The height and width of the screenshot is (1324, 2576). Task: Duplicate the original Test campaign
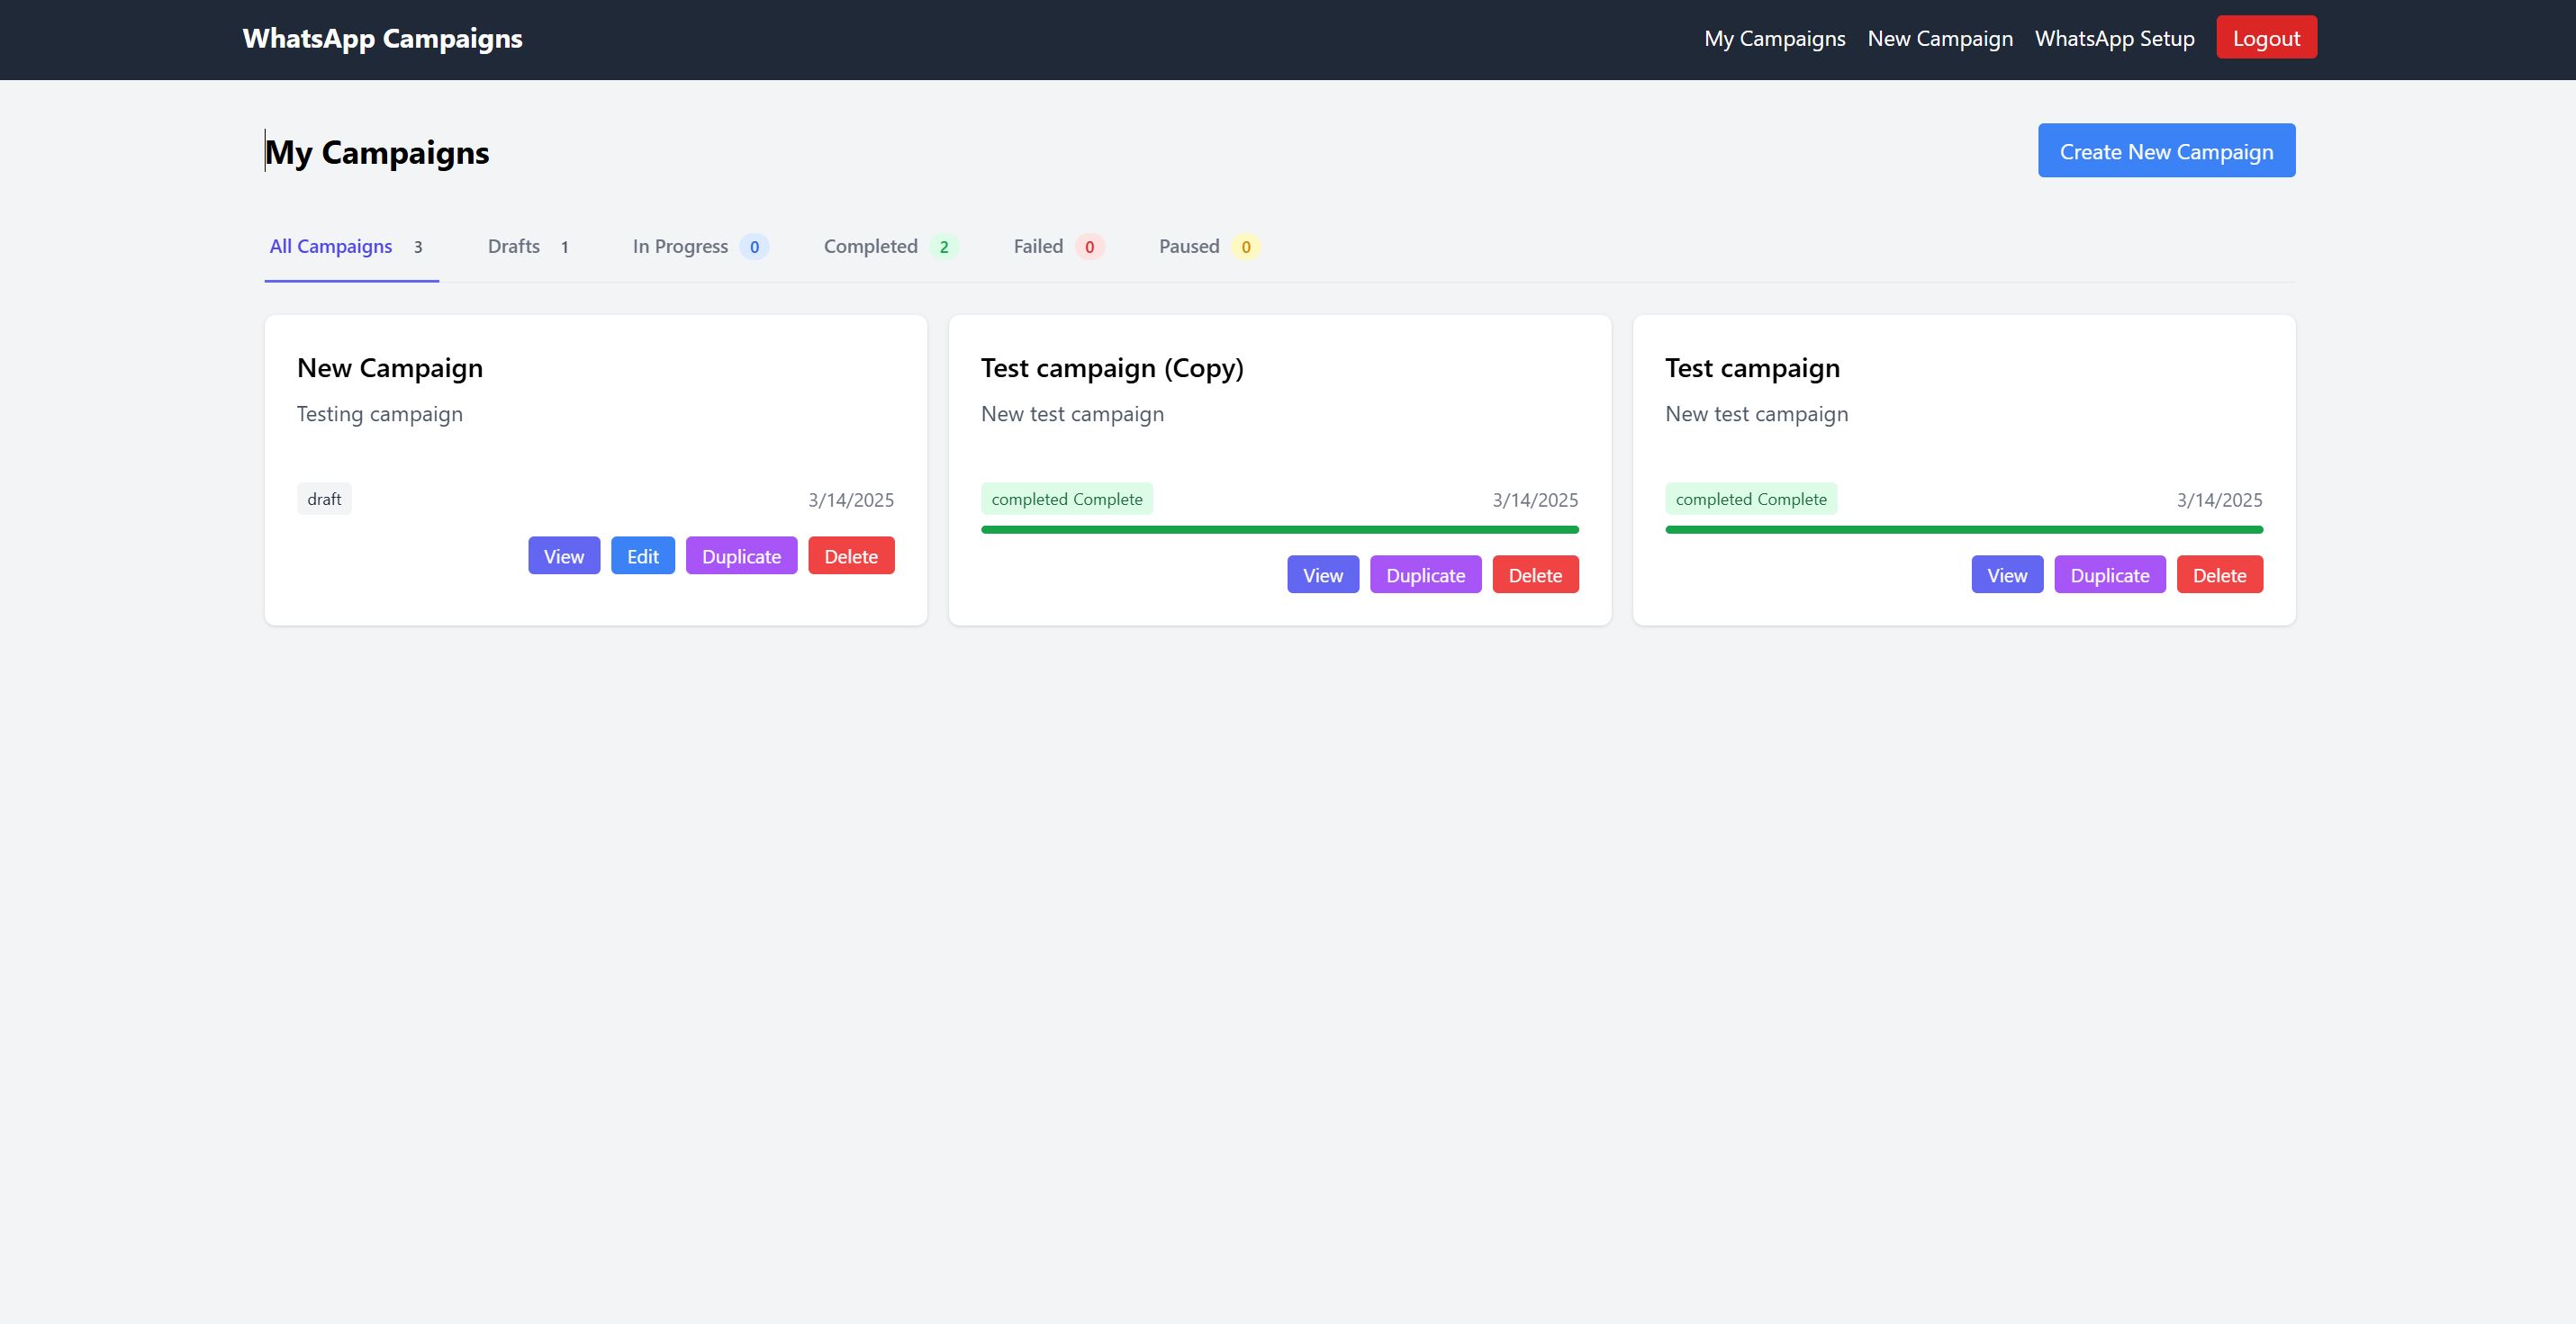(x=2109, y=575)
